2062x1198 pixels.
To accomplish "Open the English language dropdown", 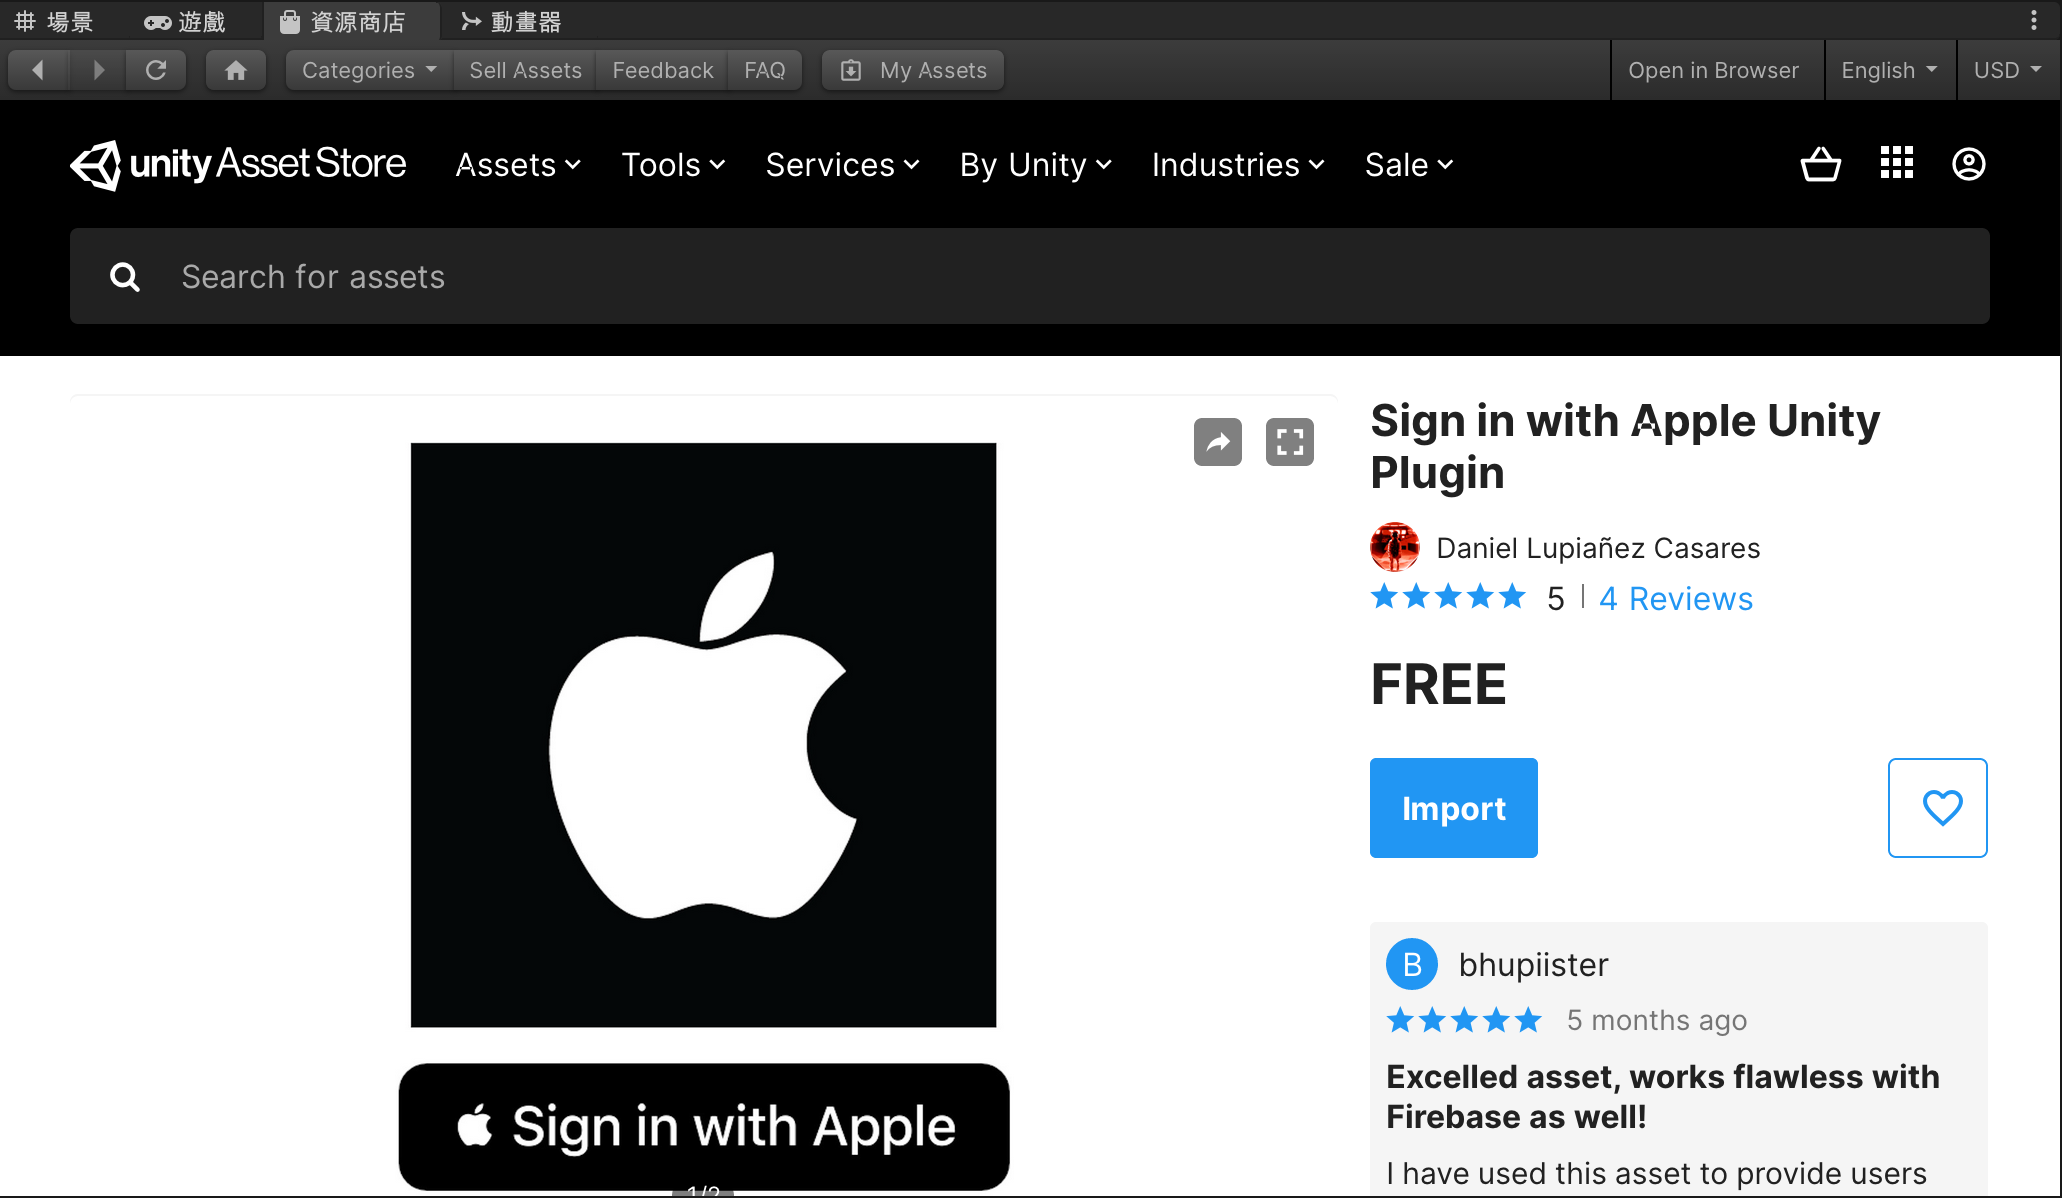I will pyautogui.click(x=1889, y=70).
